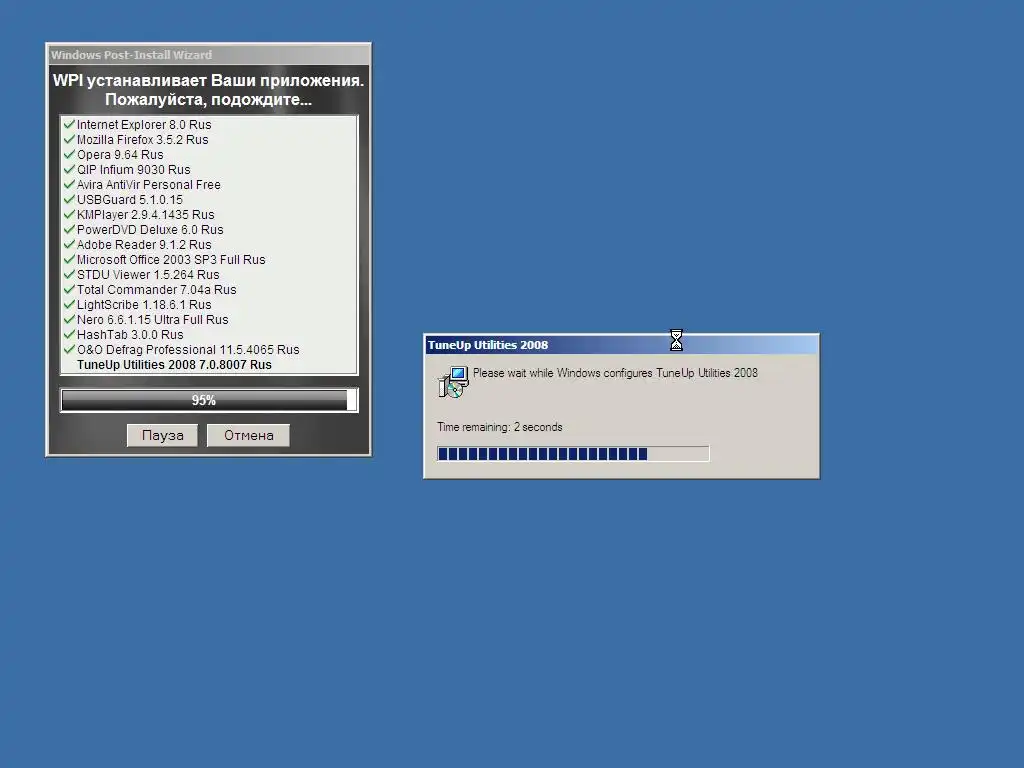Click the 95% WPI progress bar
The width and height of the screenshot is (1024, 768).
tap(209, 400)
